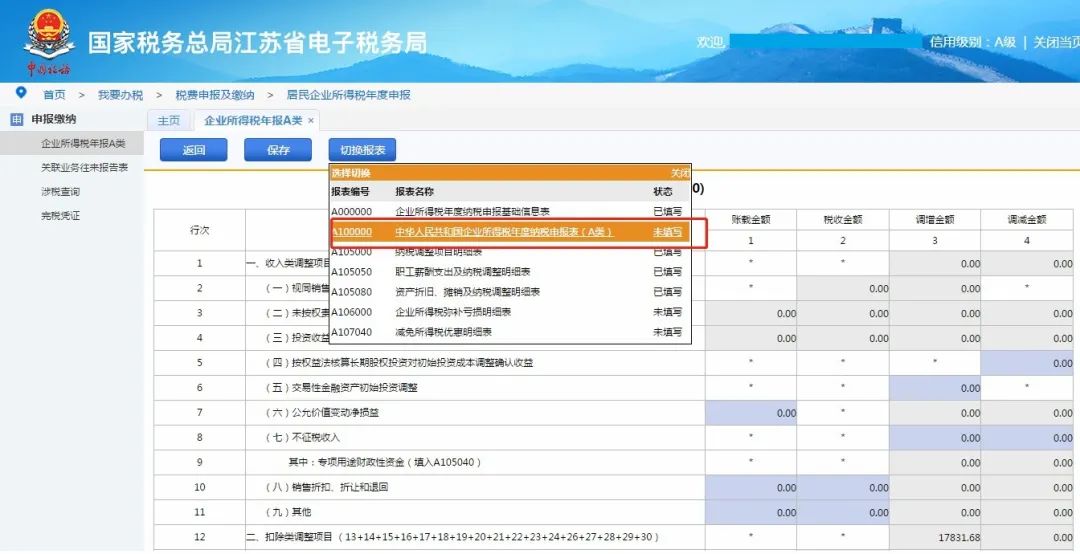Click the 申报缴纳 grid icon in sidebar

pyautogui.click(x=17, y=120)
